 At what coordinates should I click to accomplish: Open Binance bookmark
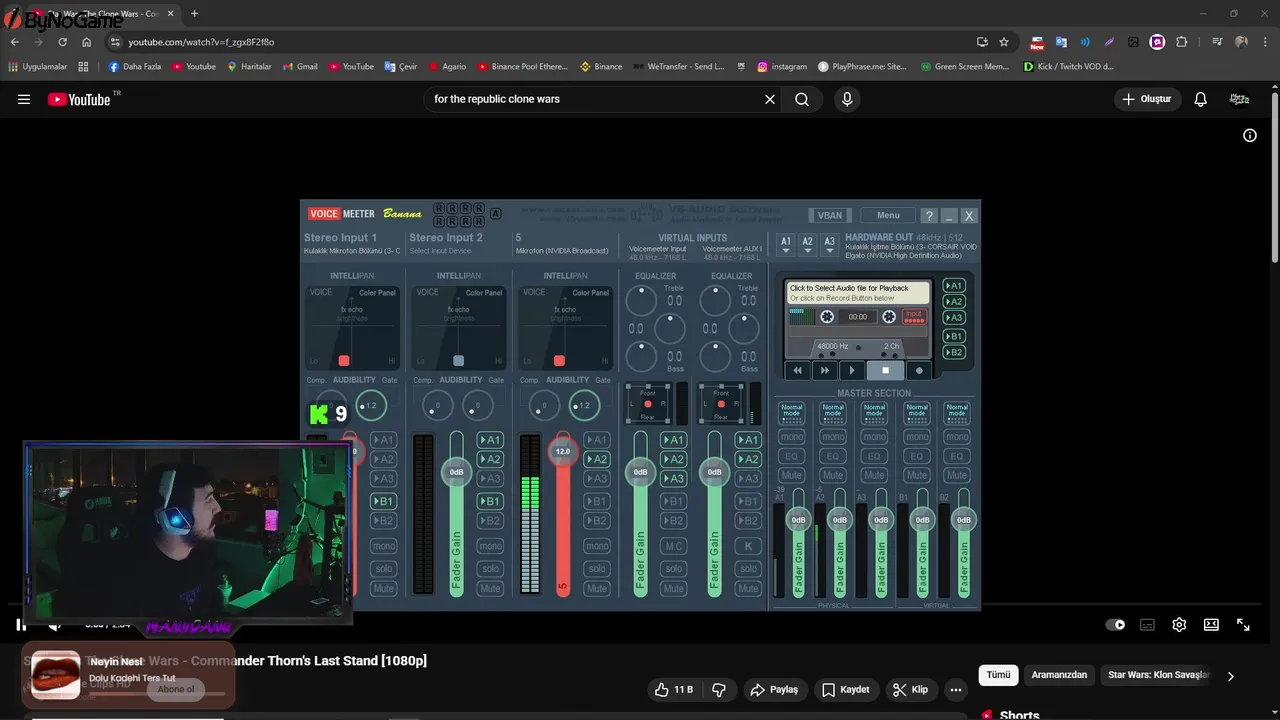(601, 67)
